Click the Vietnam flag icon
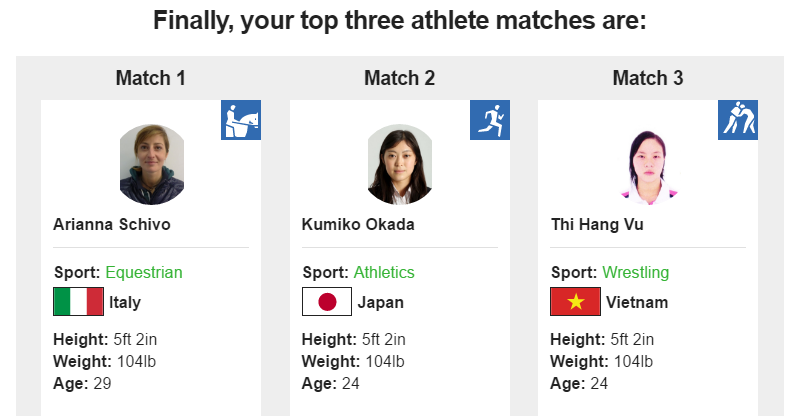The width and height of the screenshot is (802, 416). coord(575,302)
